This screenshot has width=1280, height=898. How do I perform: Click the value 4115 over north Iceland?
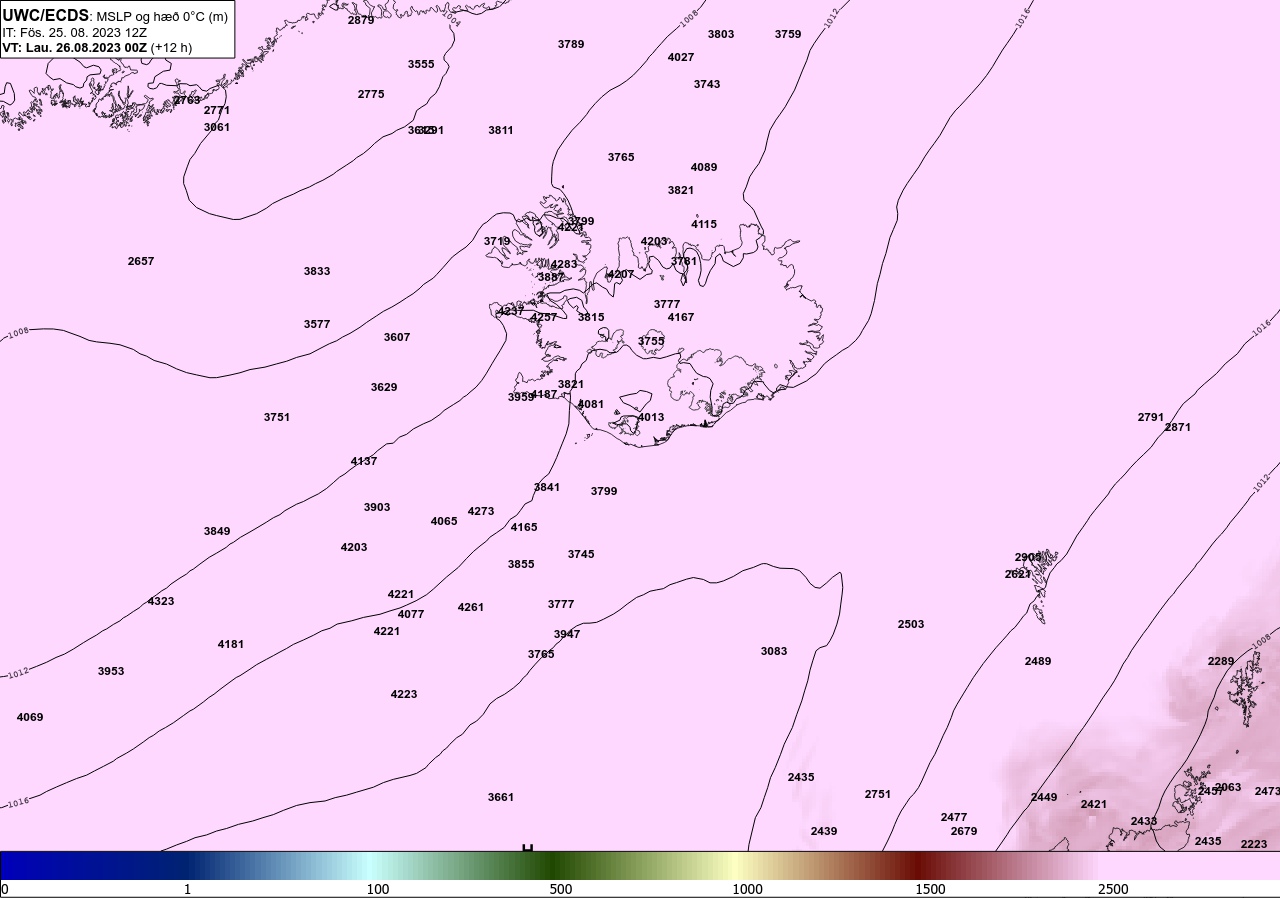click(x=704, y=224)
